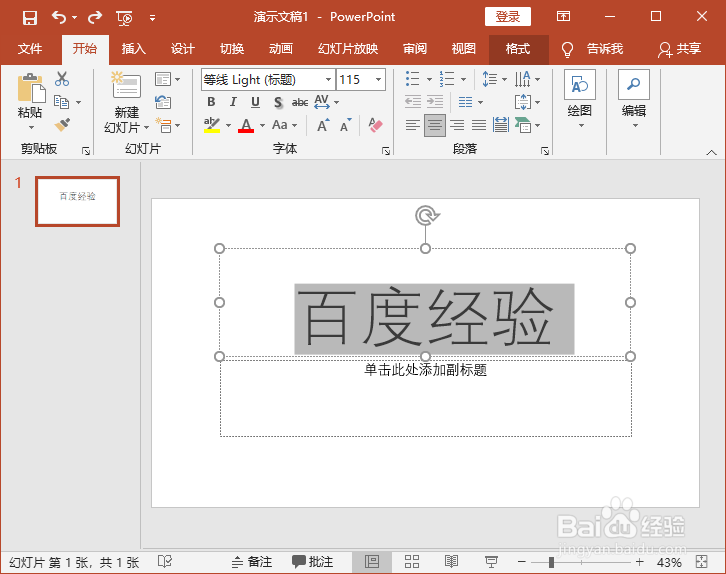Open align text vertical options

527,102
